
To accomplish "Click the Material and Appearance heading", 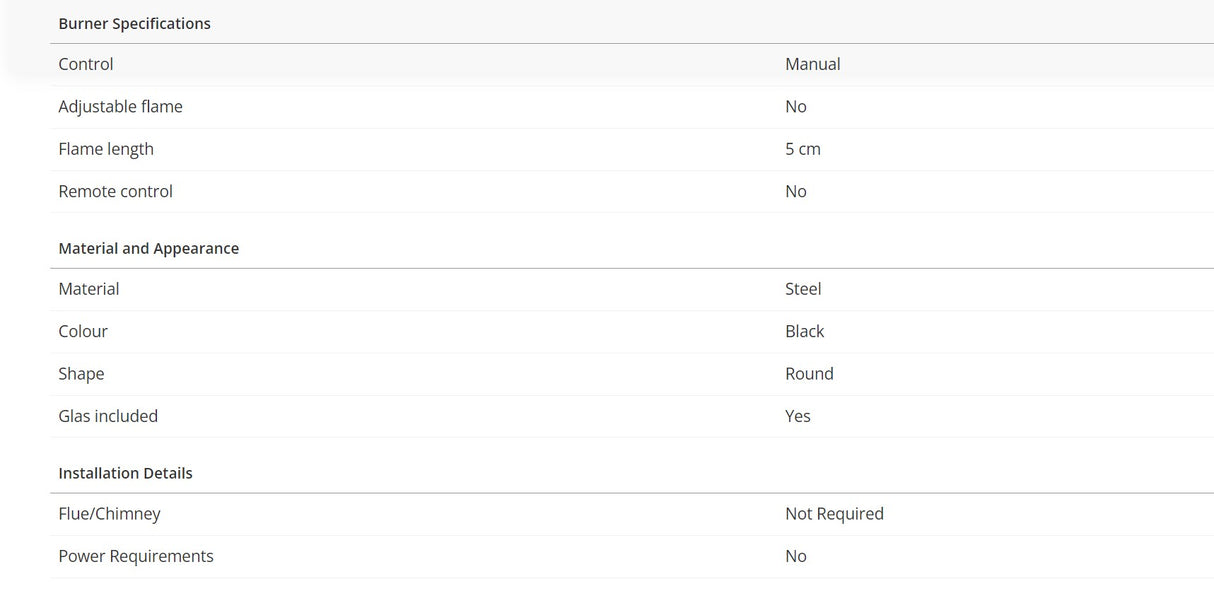I will 148,249.
